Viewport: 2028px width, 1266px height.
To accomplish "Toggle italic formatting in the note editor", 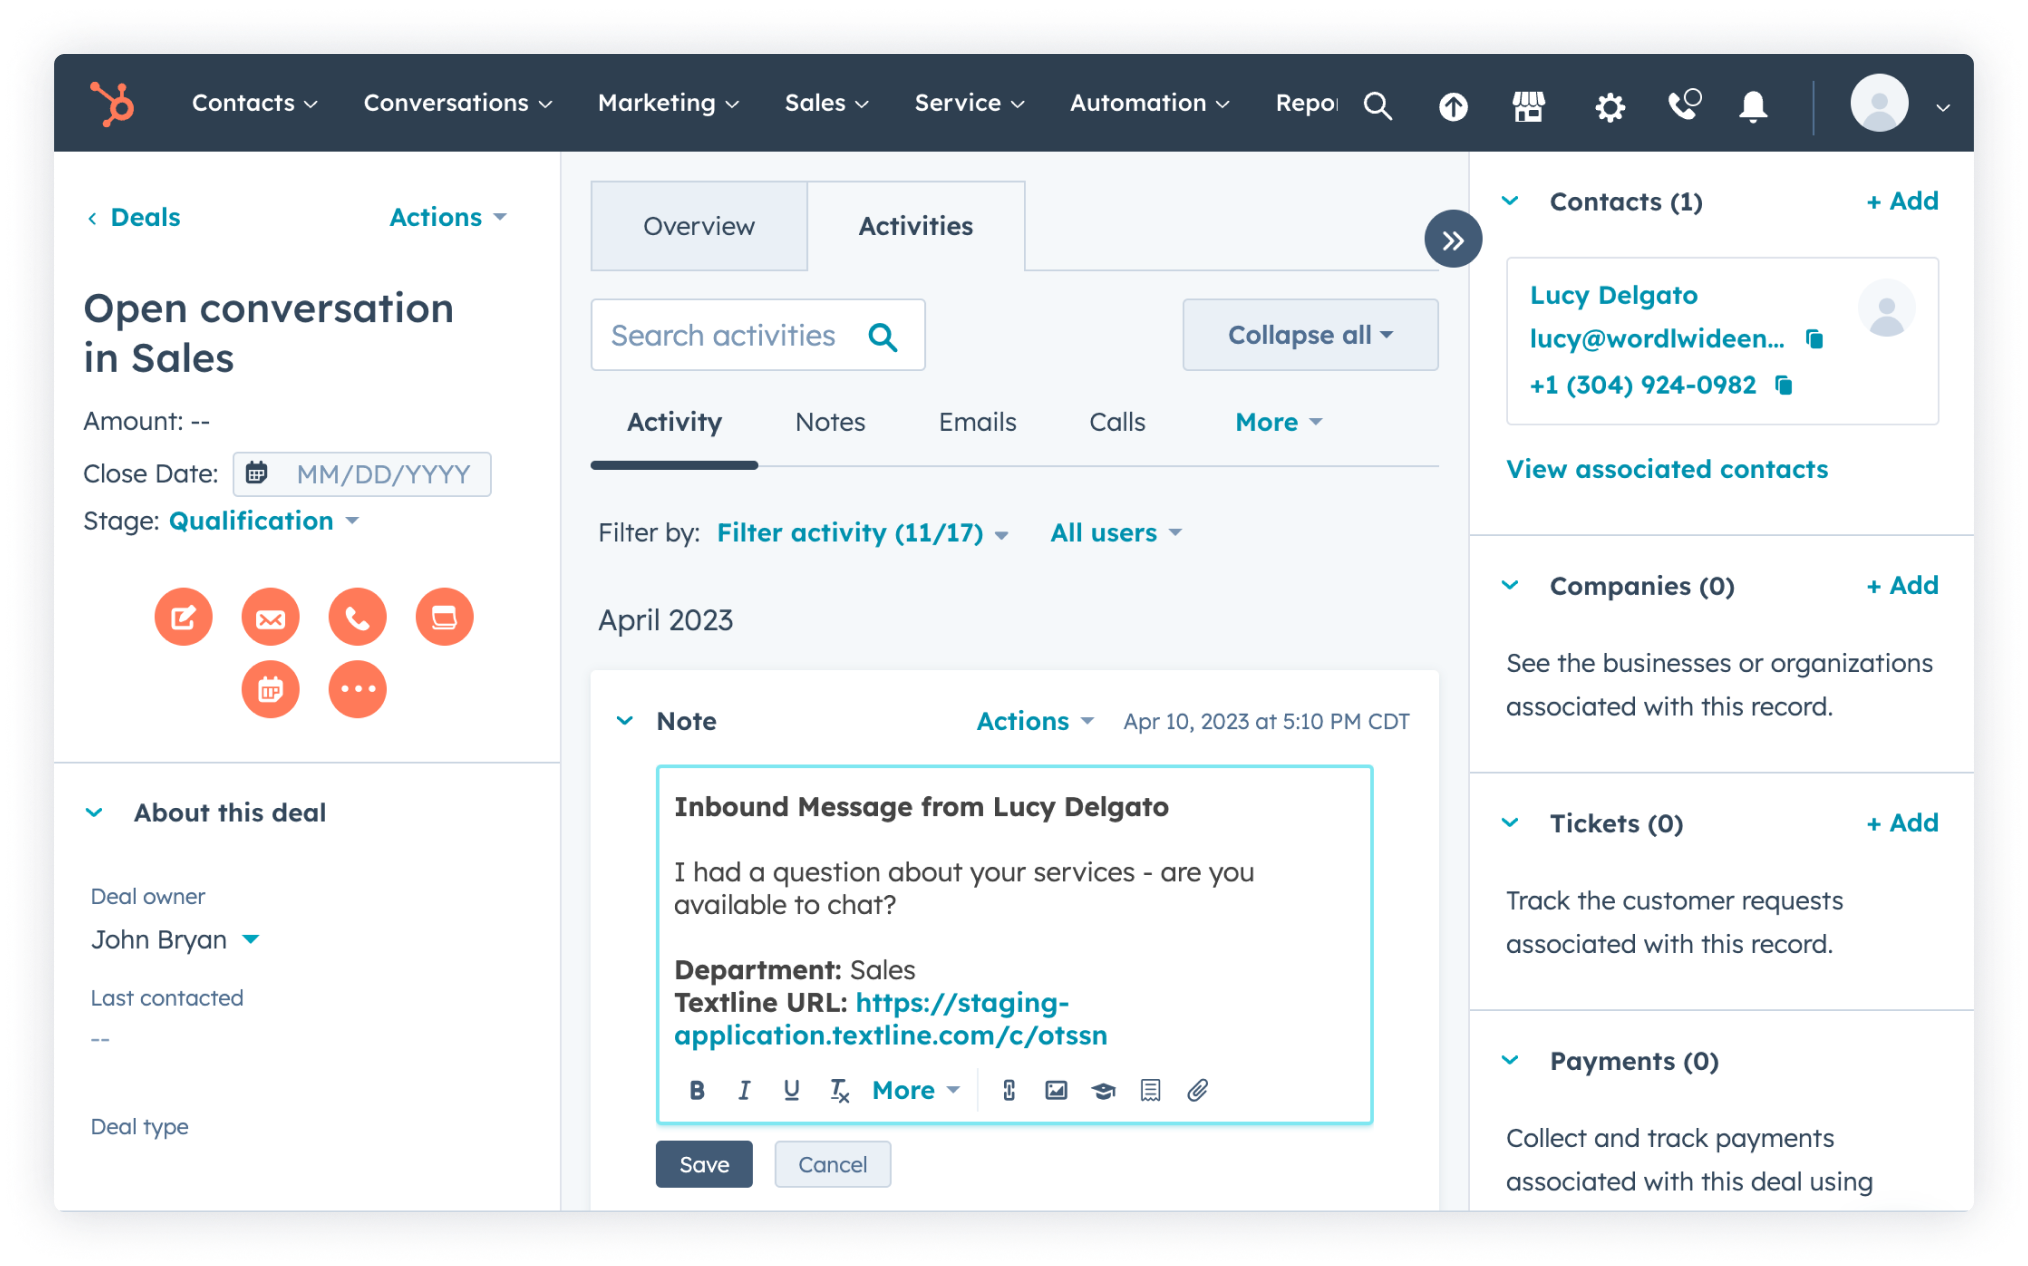I will 744,1090.
